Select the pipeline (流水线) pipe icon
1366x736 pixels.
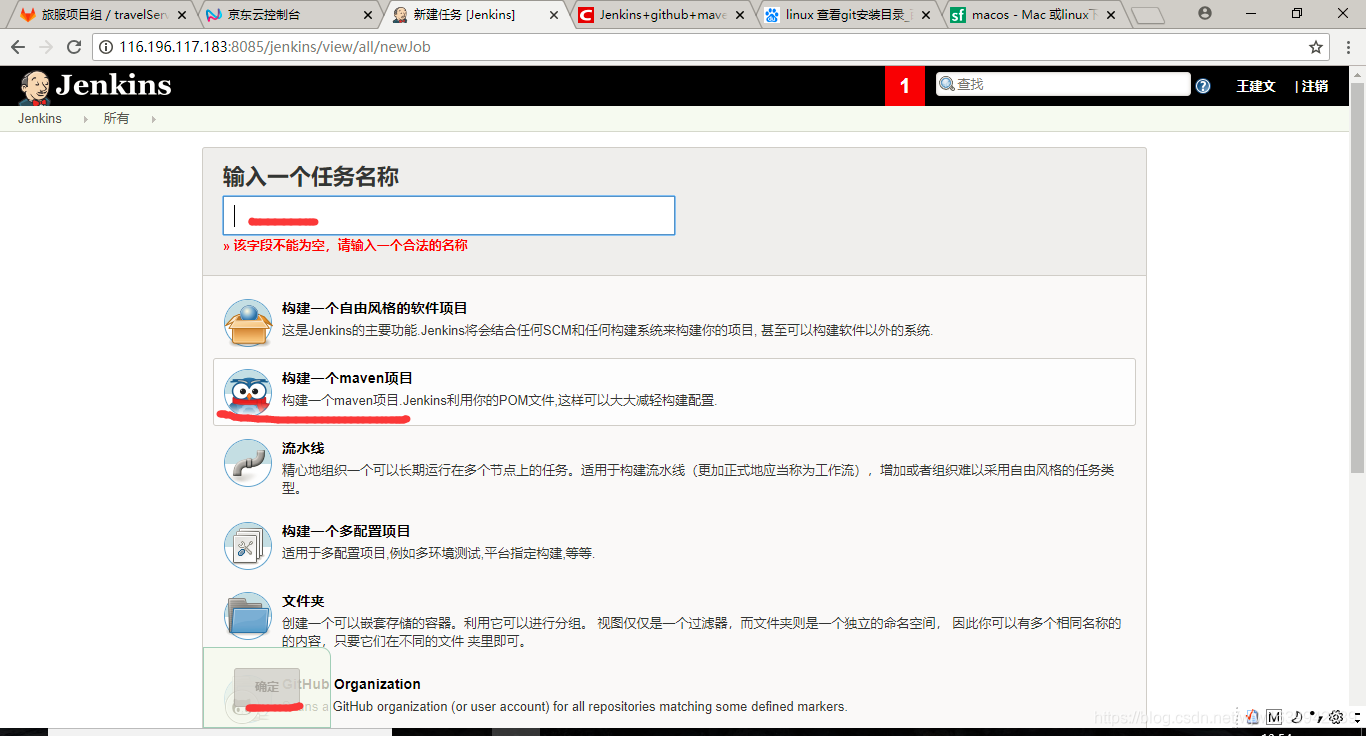coord(248,463)
